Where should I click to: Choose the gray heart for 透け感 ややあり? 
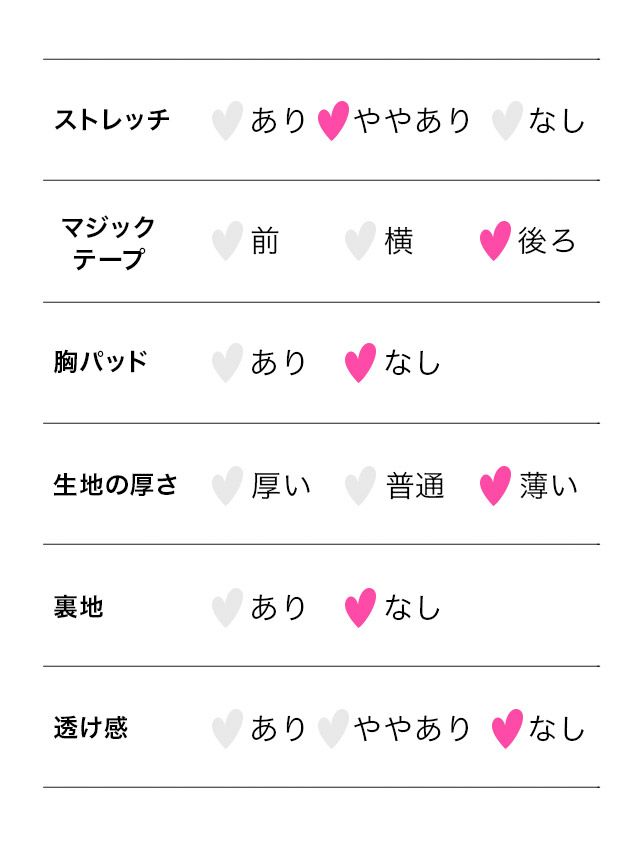click(333, 728)
